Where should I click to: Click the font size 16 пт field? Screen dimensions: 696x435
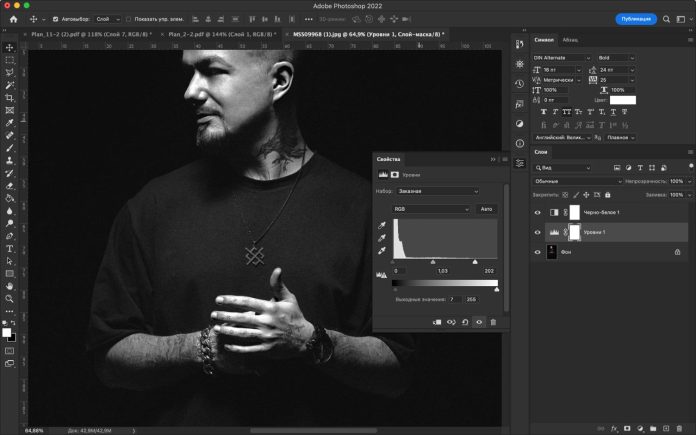pyautogui.click(x=561, y=70)
